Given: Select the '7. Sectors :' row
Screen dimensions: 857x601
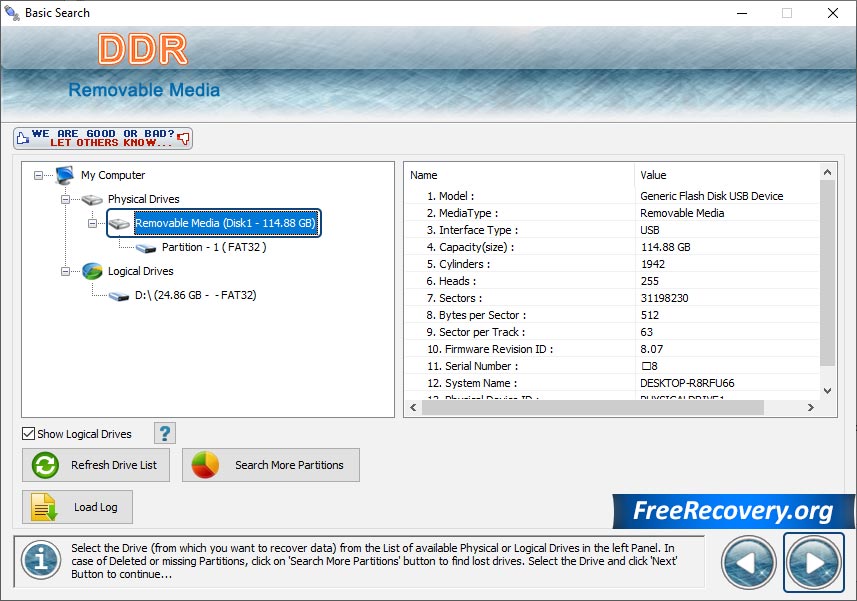Looking at the screenshot, I should pos(612,298).
